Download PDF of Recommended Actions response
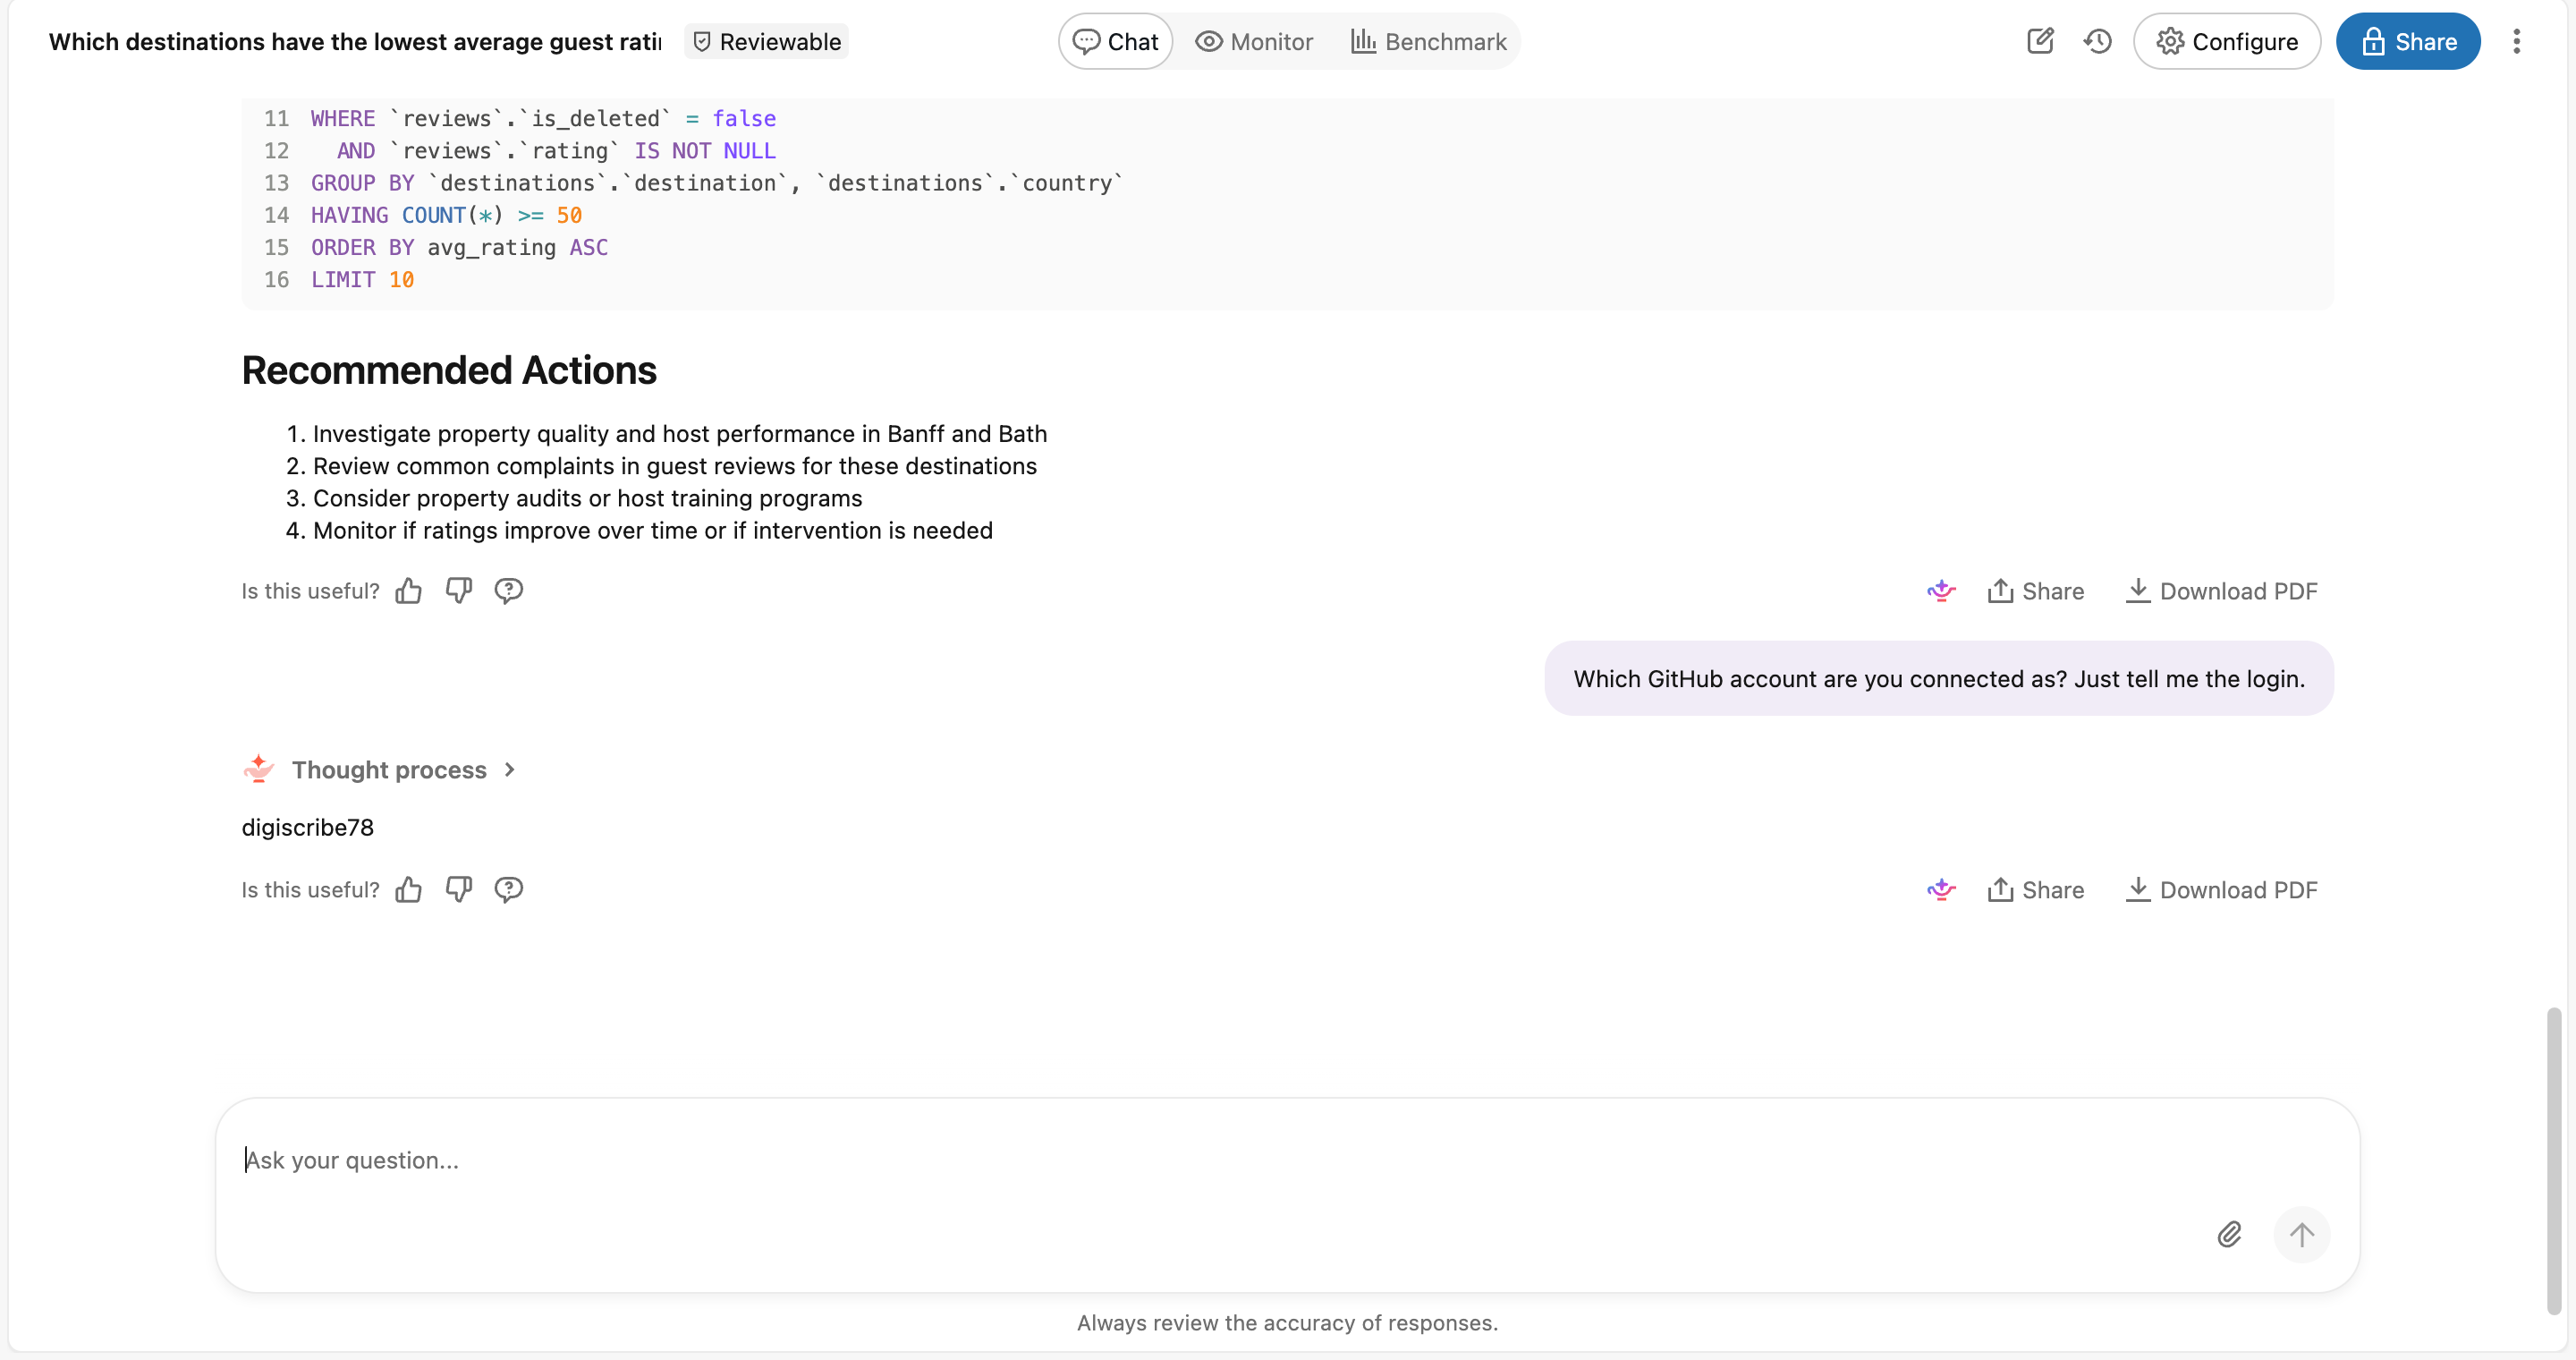This screenshot has height=1360, width=2576. pyautogui.click(x=2220, y=591)
